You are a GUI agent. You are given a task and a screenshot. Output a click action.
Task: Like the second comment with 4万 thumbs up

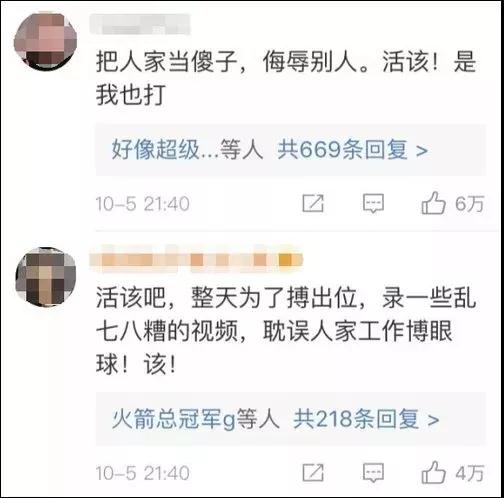pyautogui.click(x=433, y=472)
